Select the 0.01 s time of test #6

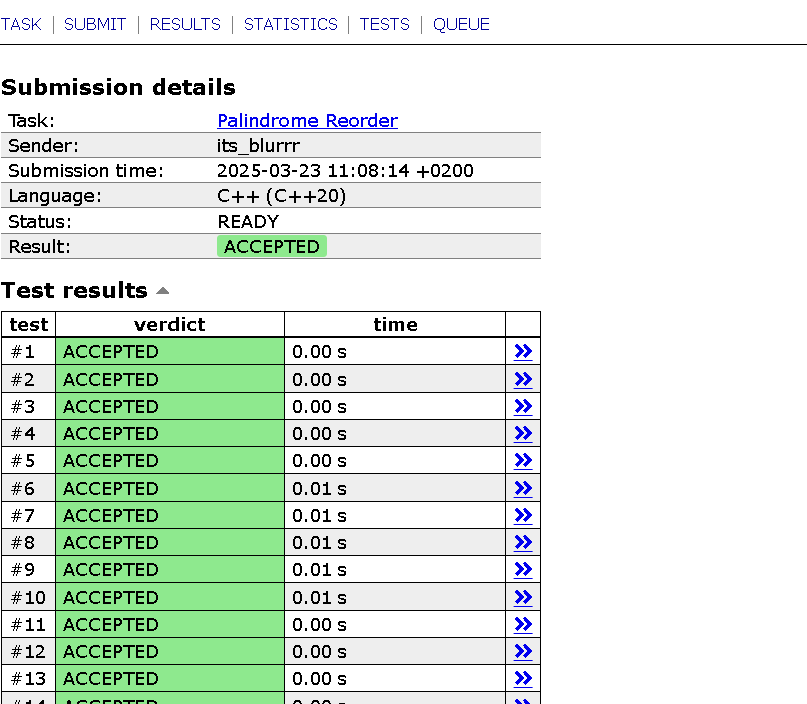(319, 488)
